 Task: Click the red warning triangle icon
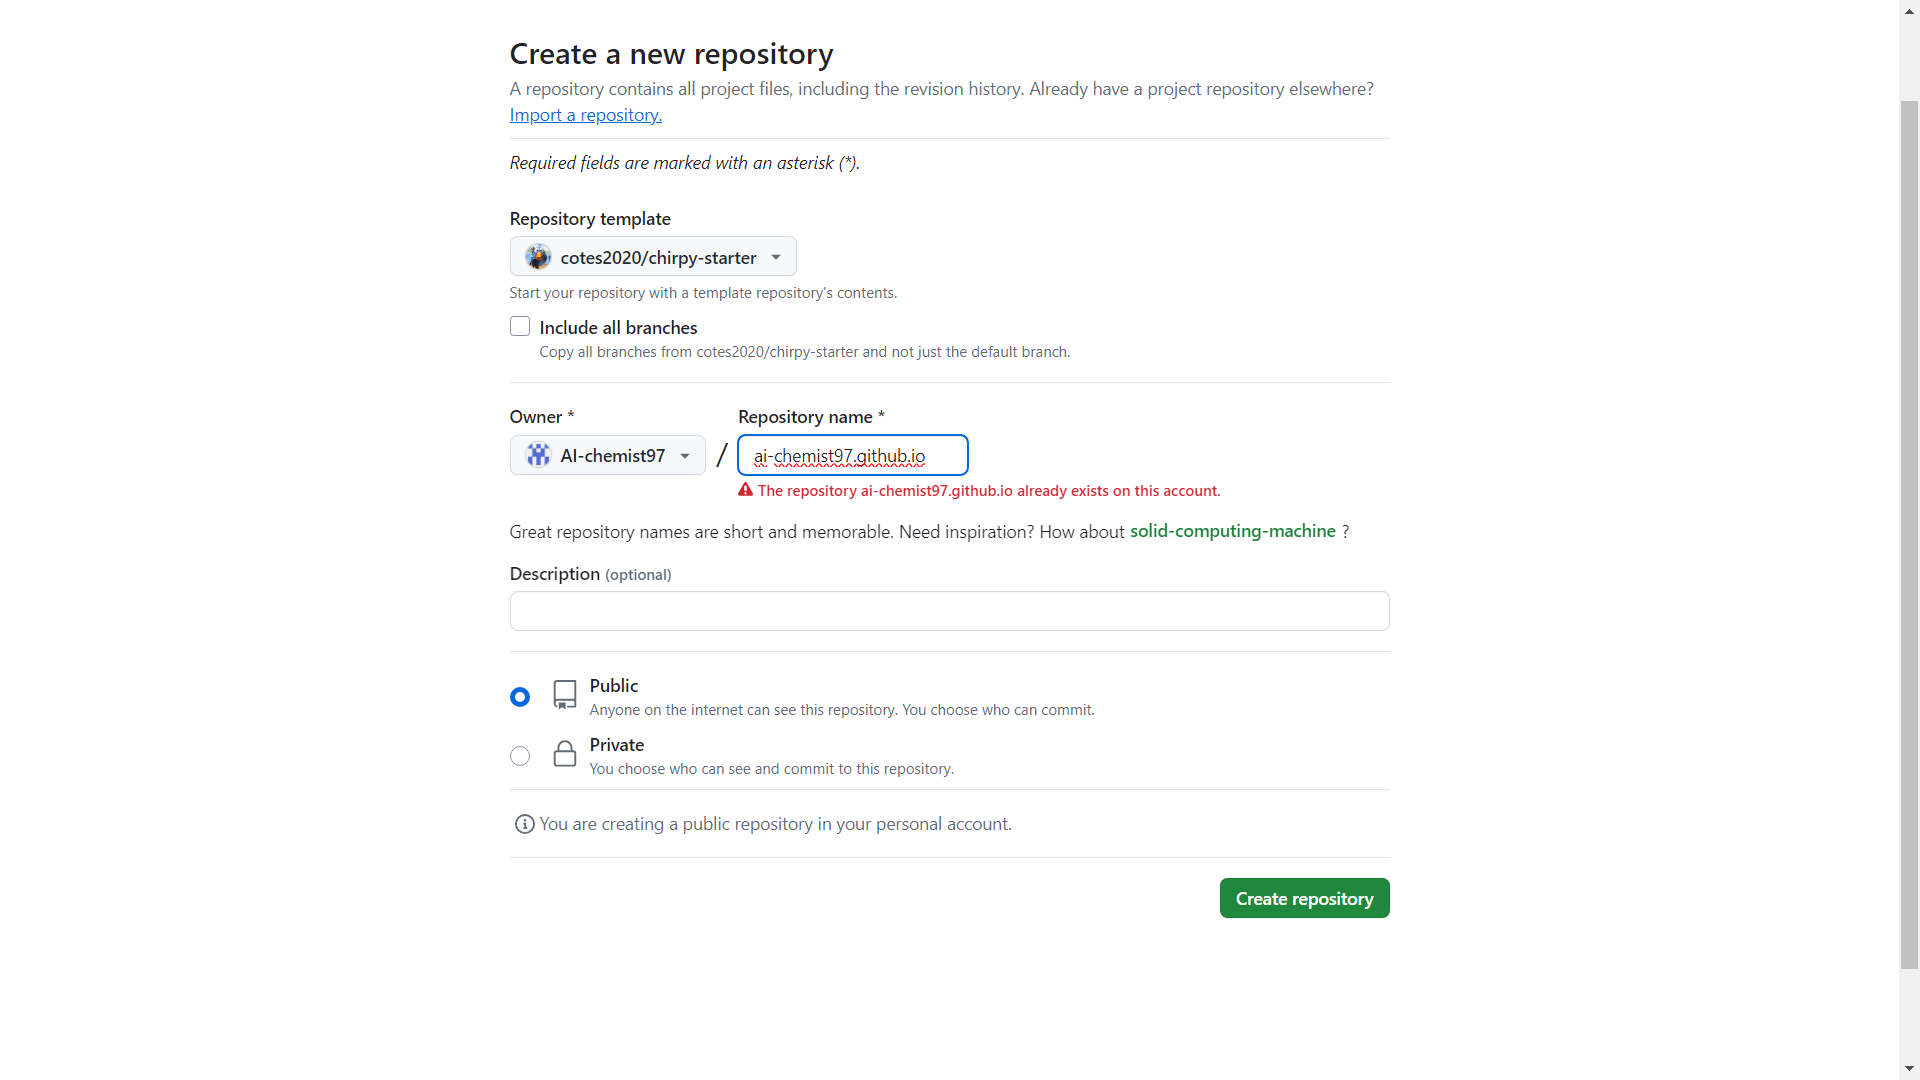pos(745,490)
